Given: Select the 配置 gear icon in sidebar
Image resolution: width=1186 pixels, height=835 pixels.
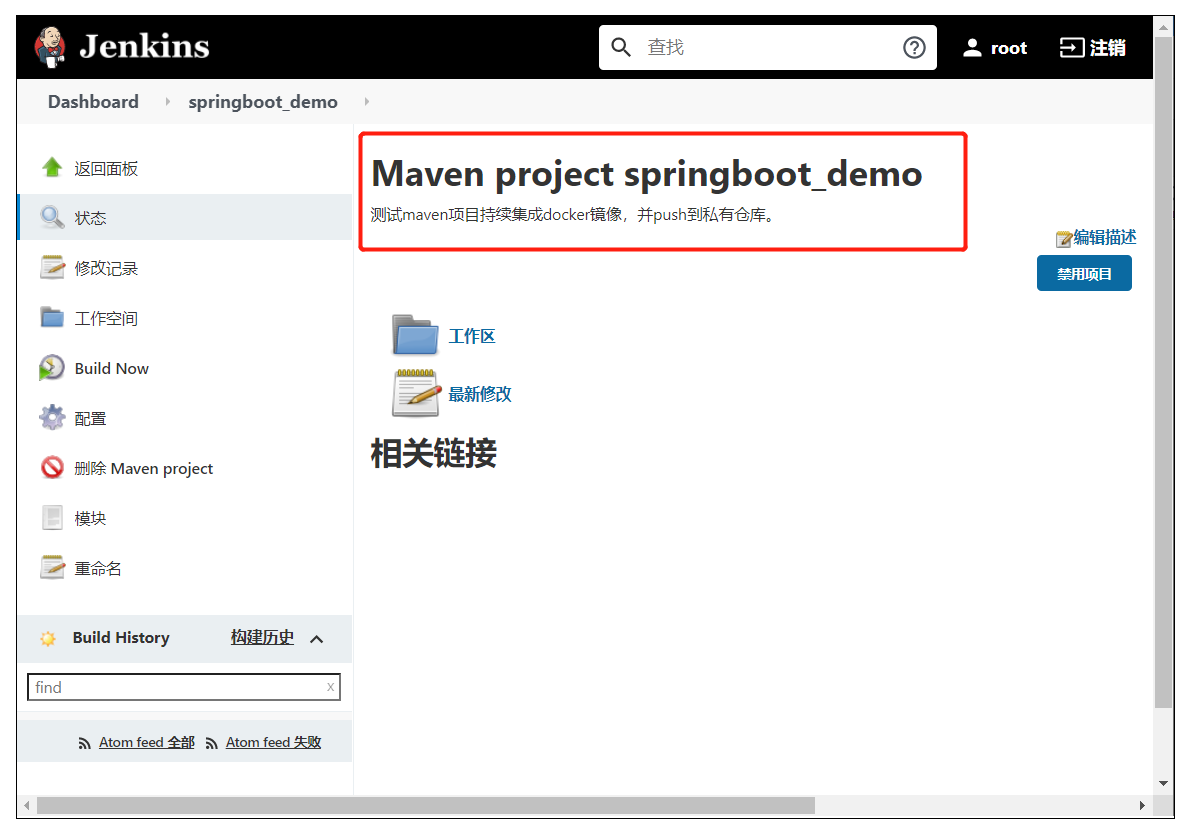Looking at the screenshot, I should click(x=52, y=417).
